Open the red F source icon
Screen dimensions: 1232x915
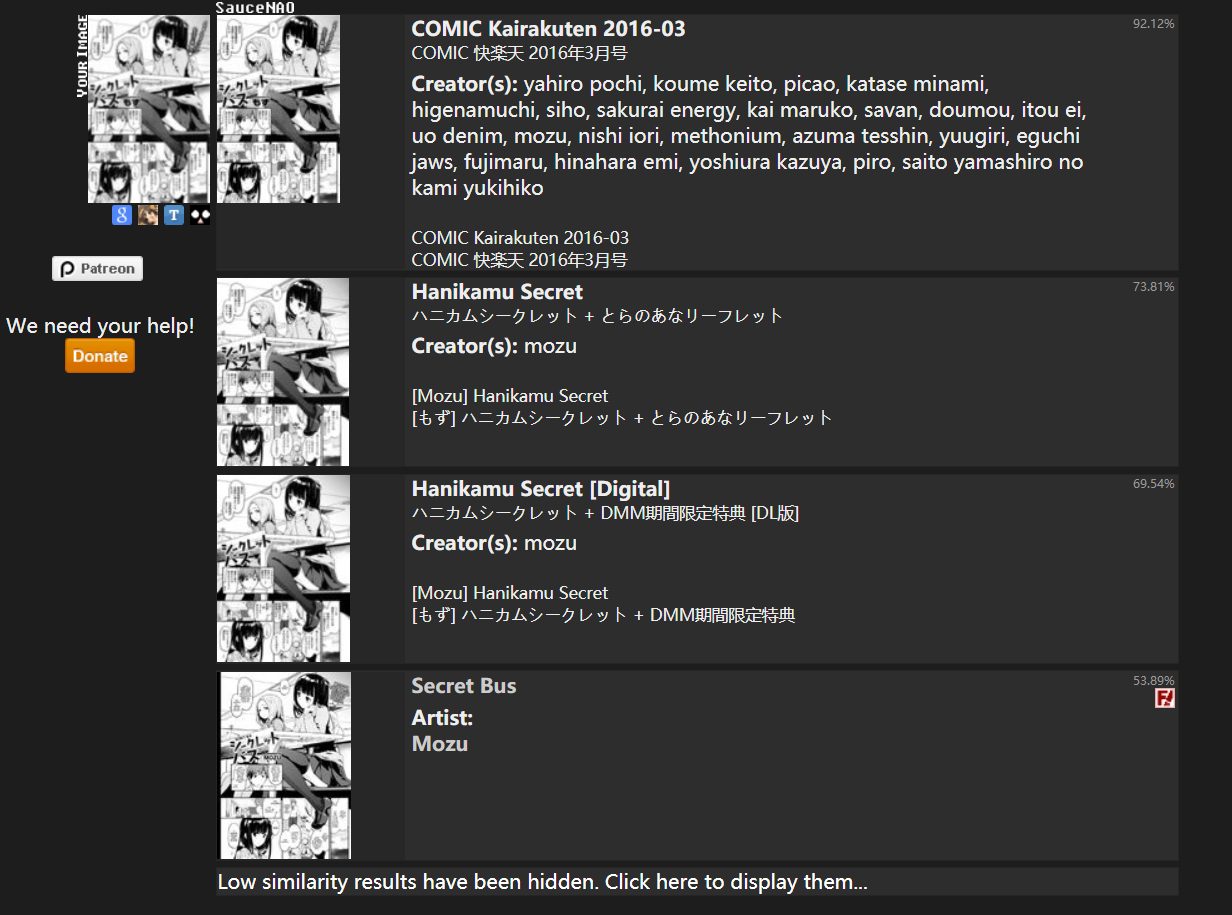pyautogui.click(x=1165, y=698)
